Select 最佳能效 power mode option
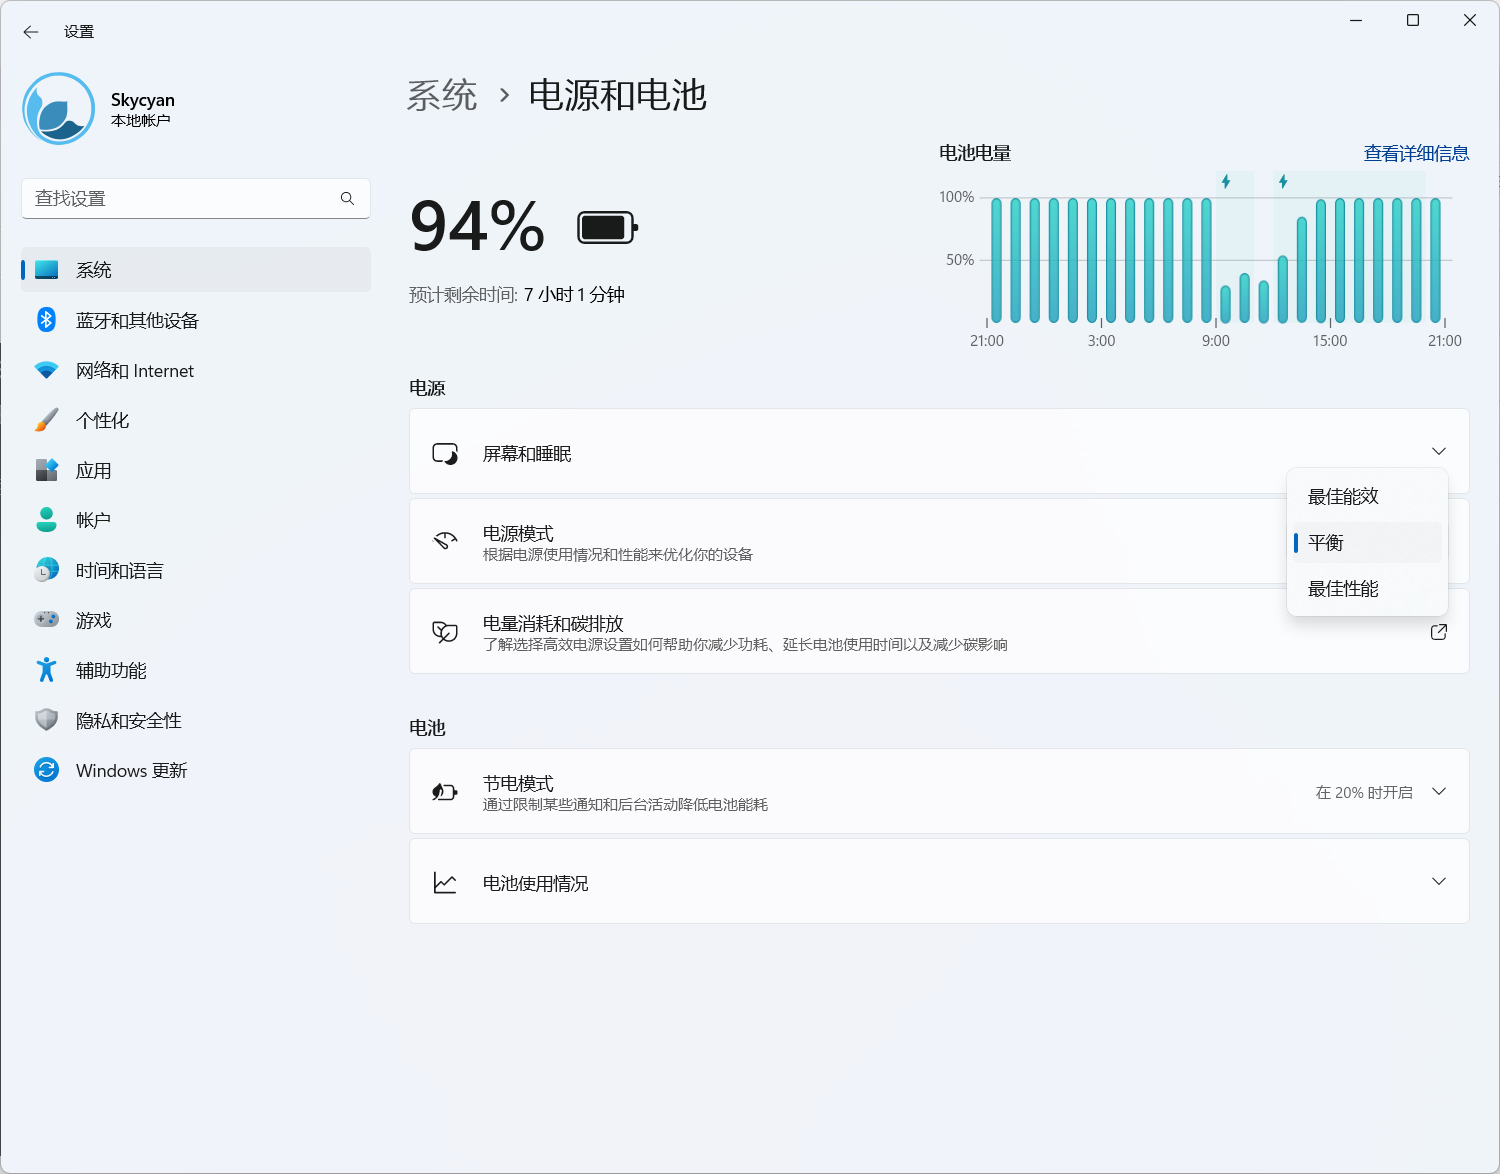Screen dimensions: 1500x1174 [x=1367, y=497]
